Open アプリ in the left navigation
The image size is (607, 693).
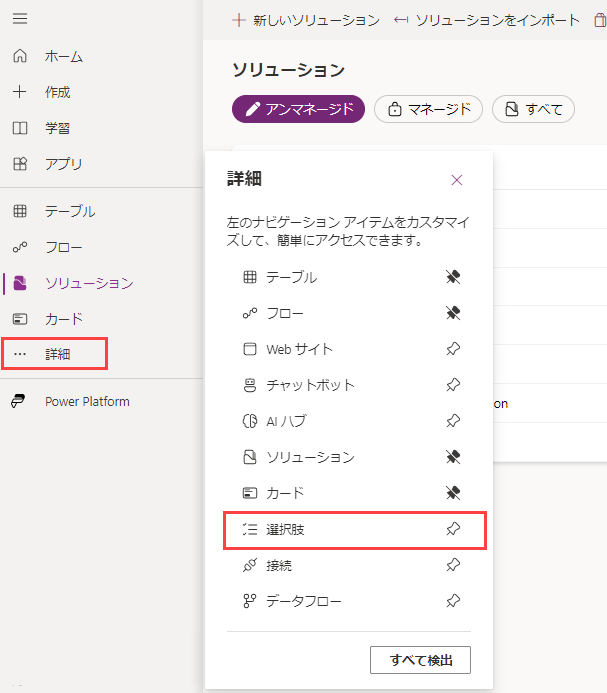(64, 164)
